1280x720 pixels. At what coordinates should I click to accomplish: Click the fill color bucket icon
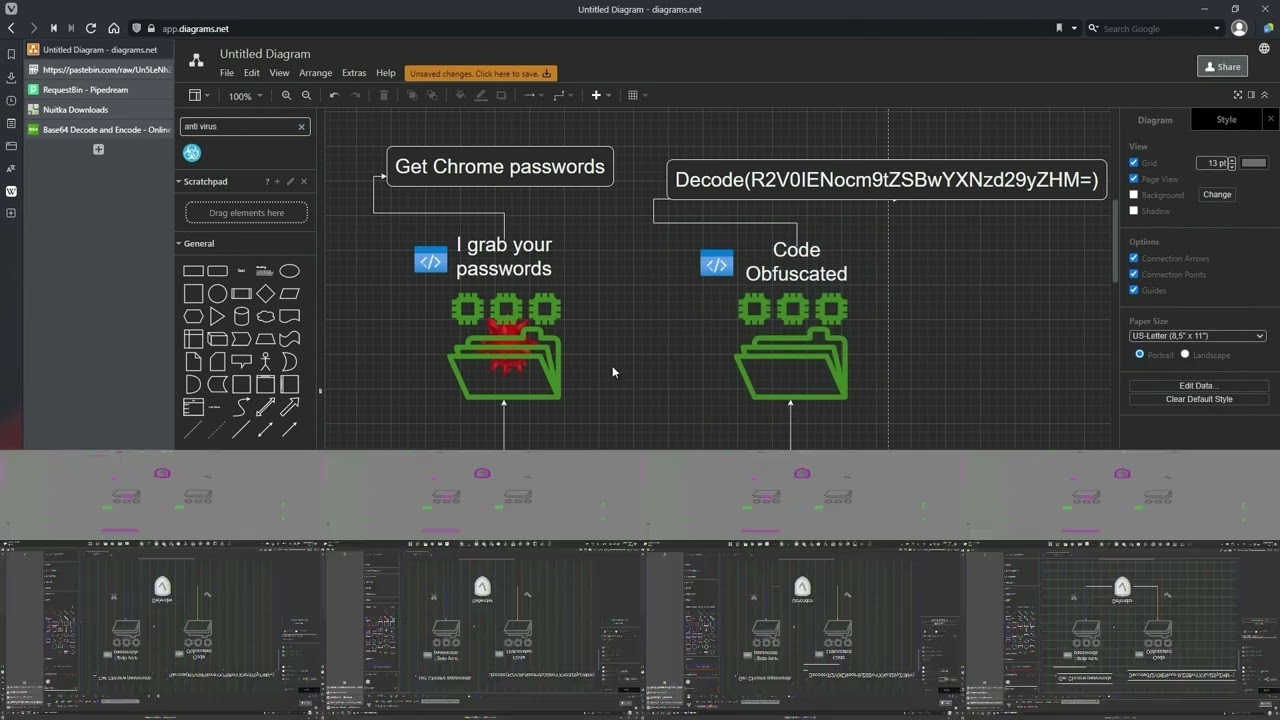pyautogui.click(x=460, y=95)
